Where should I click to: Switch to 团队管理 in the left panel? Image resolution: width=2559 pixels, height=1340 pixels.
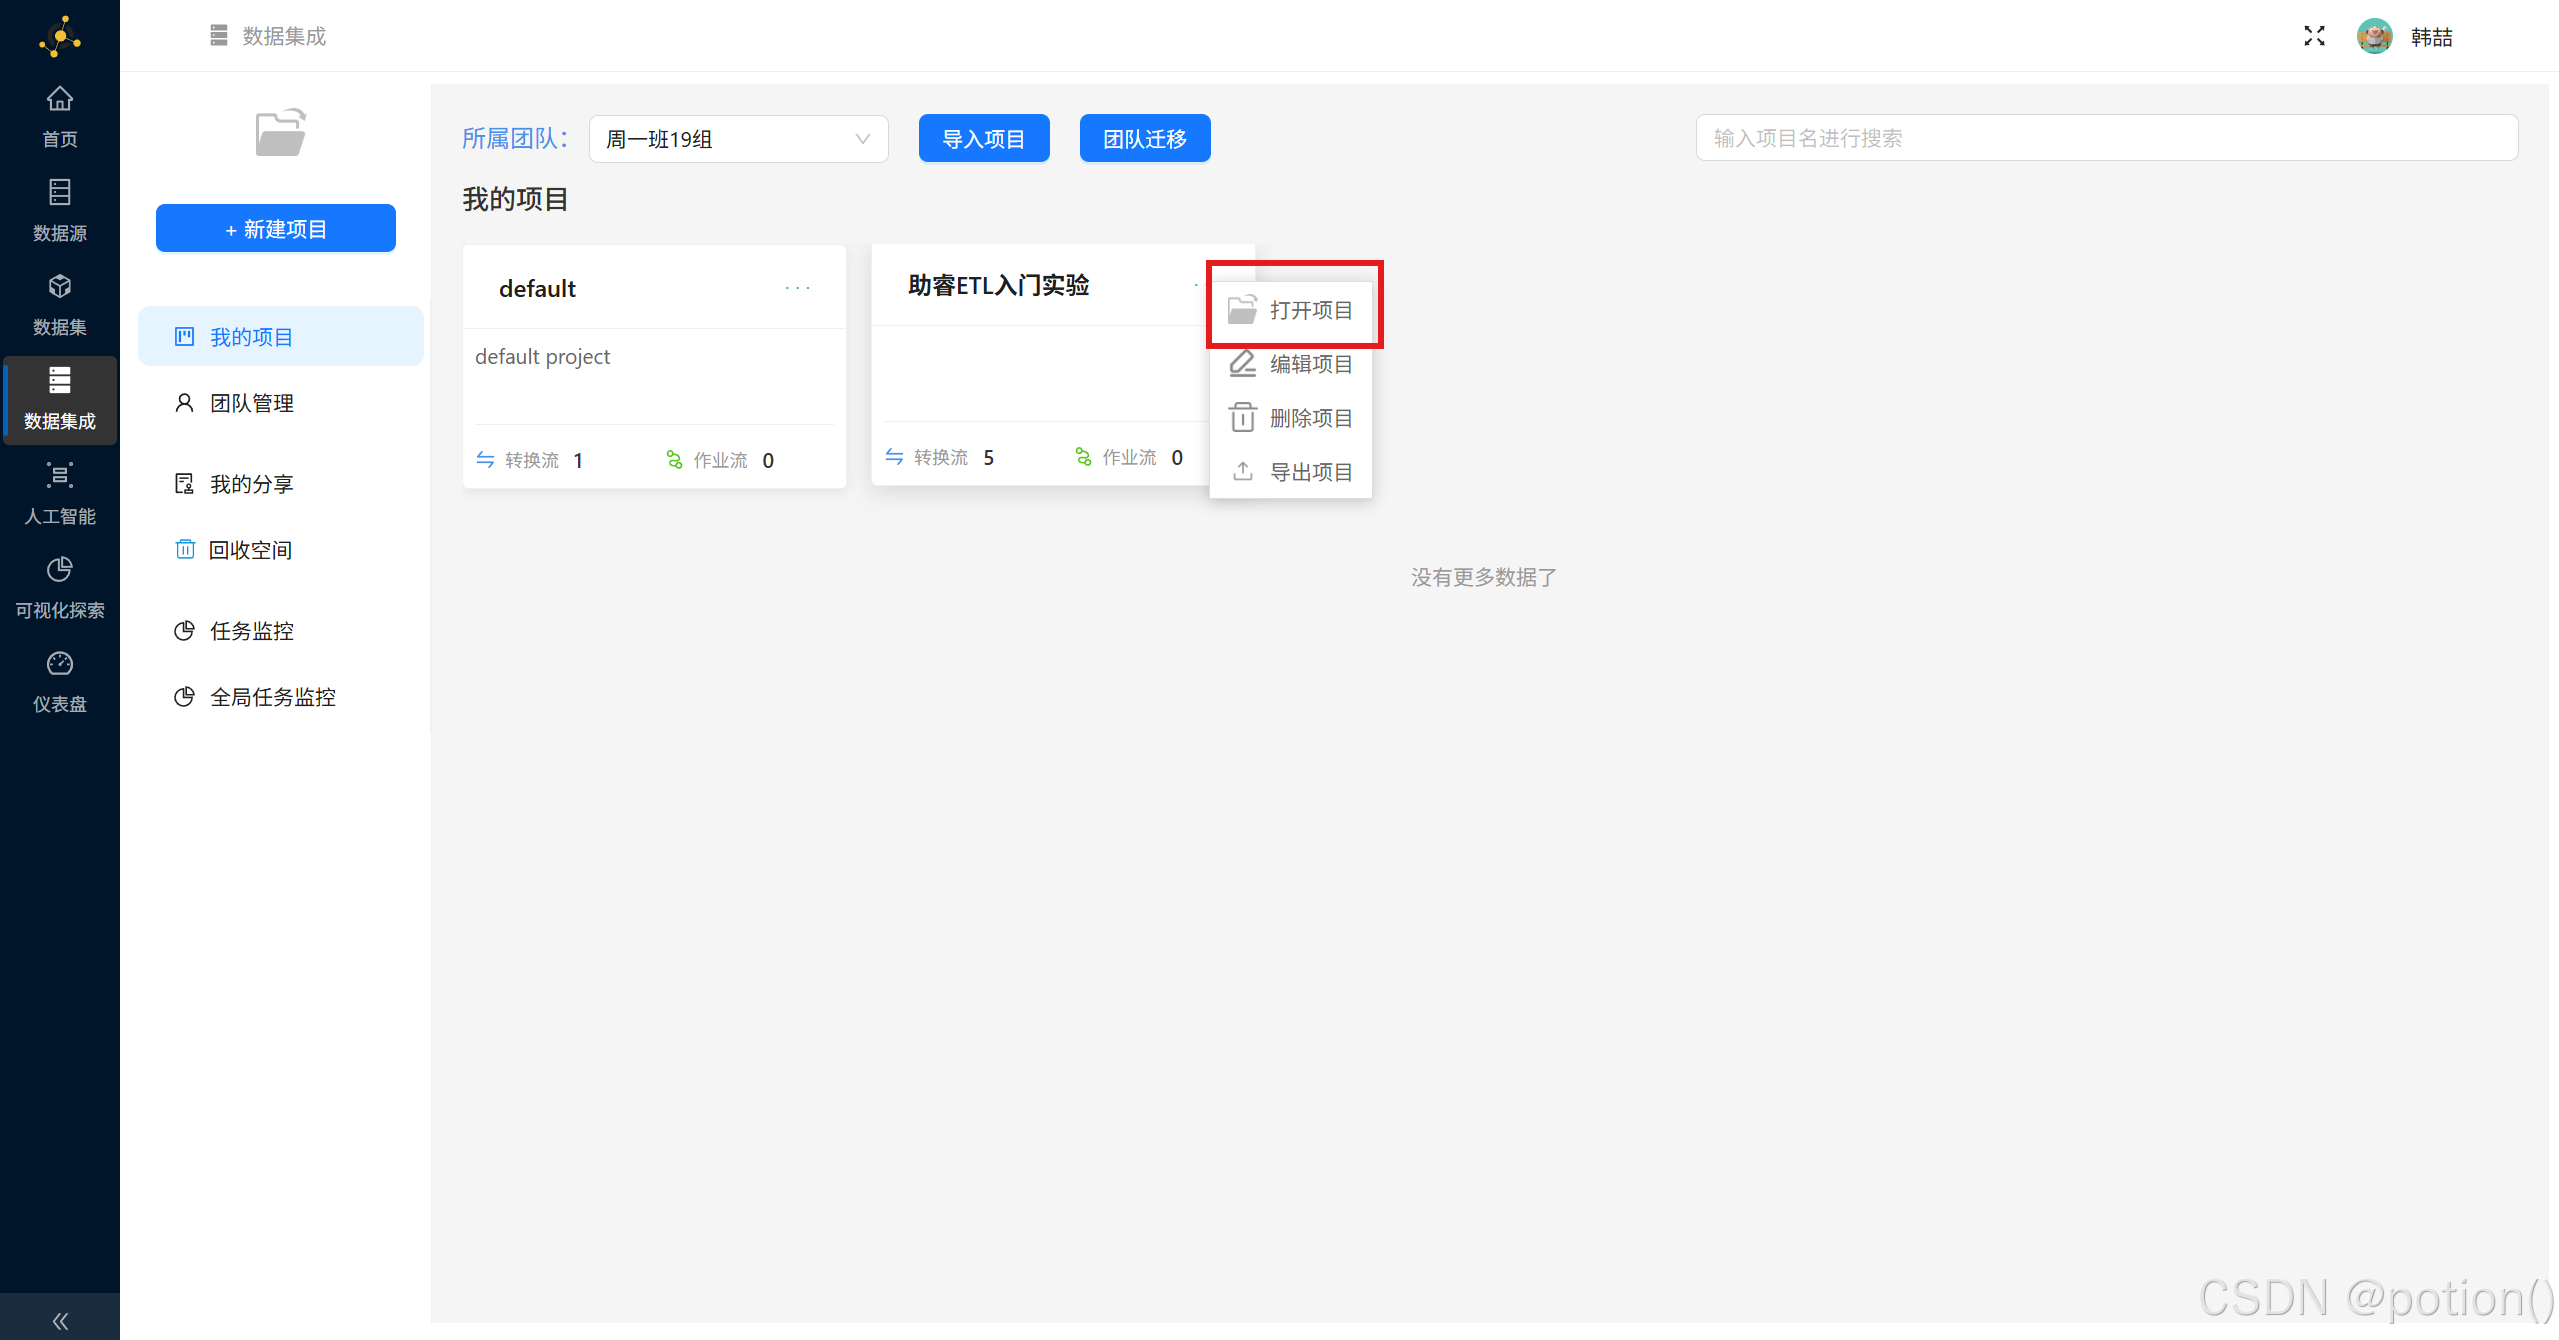(251, 402)
